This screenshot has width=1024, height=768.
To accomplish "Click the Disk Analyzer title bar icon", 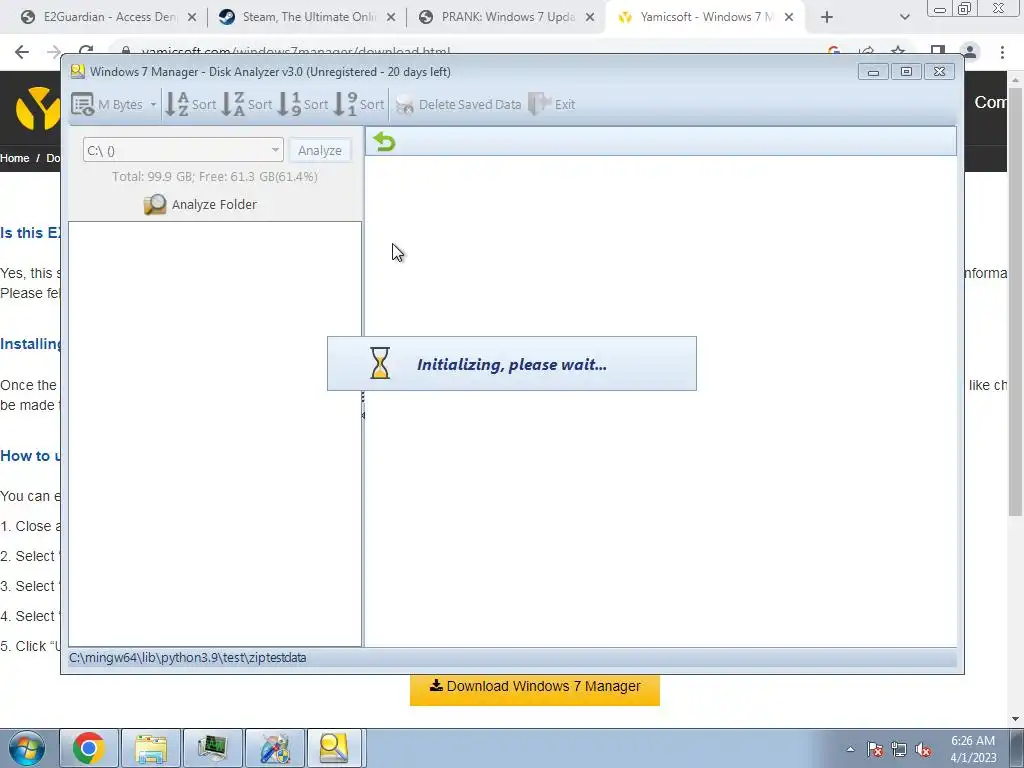I will [78, 71].
